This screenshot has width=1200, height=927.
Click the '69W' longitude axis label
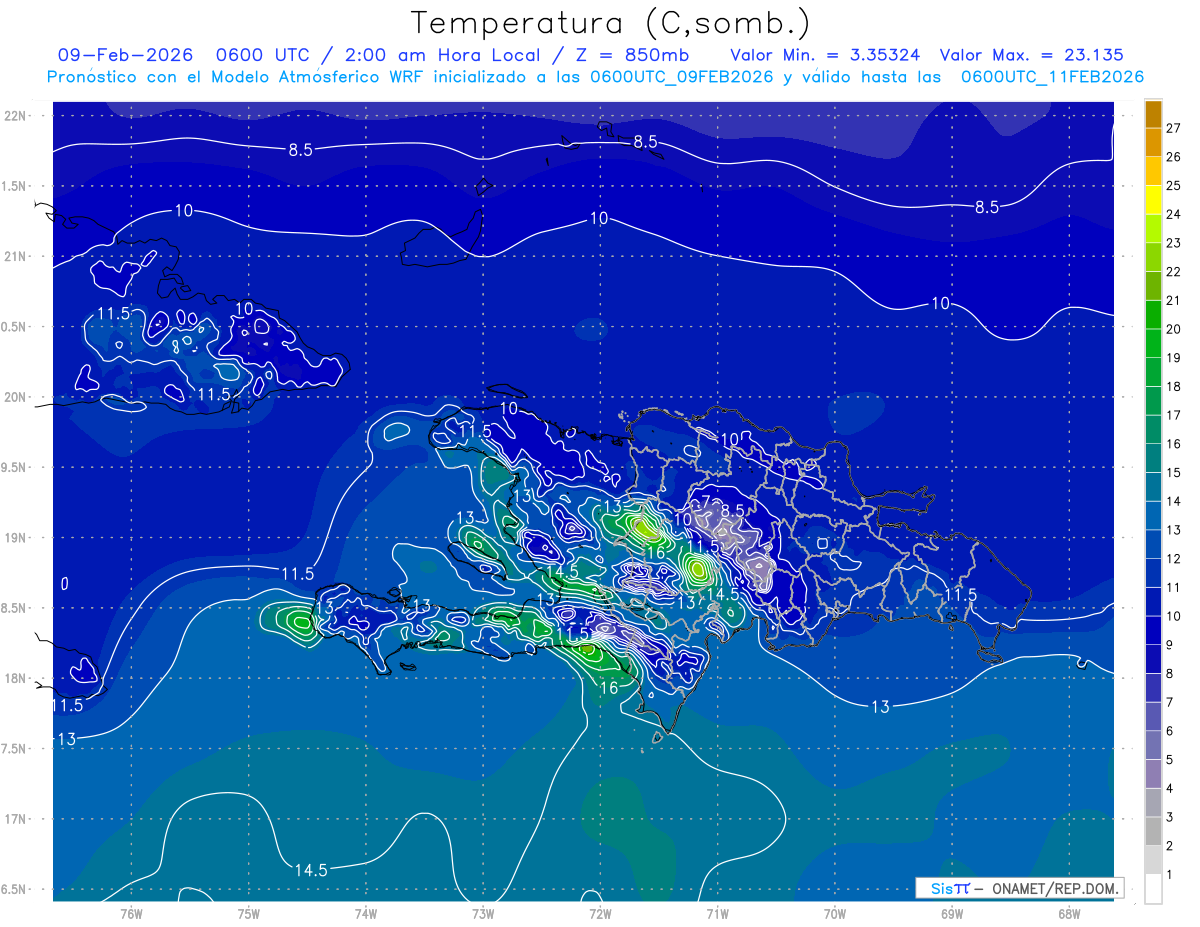point(952,913)
